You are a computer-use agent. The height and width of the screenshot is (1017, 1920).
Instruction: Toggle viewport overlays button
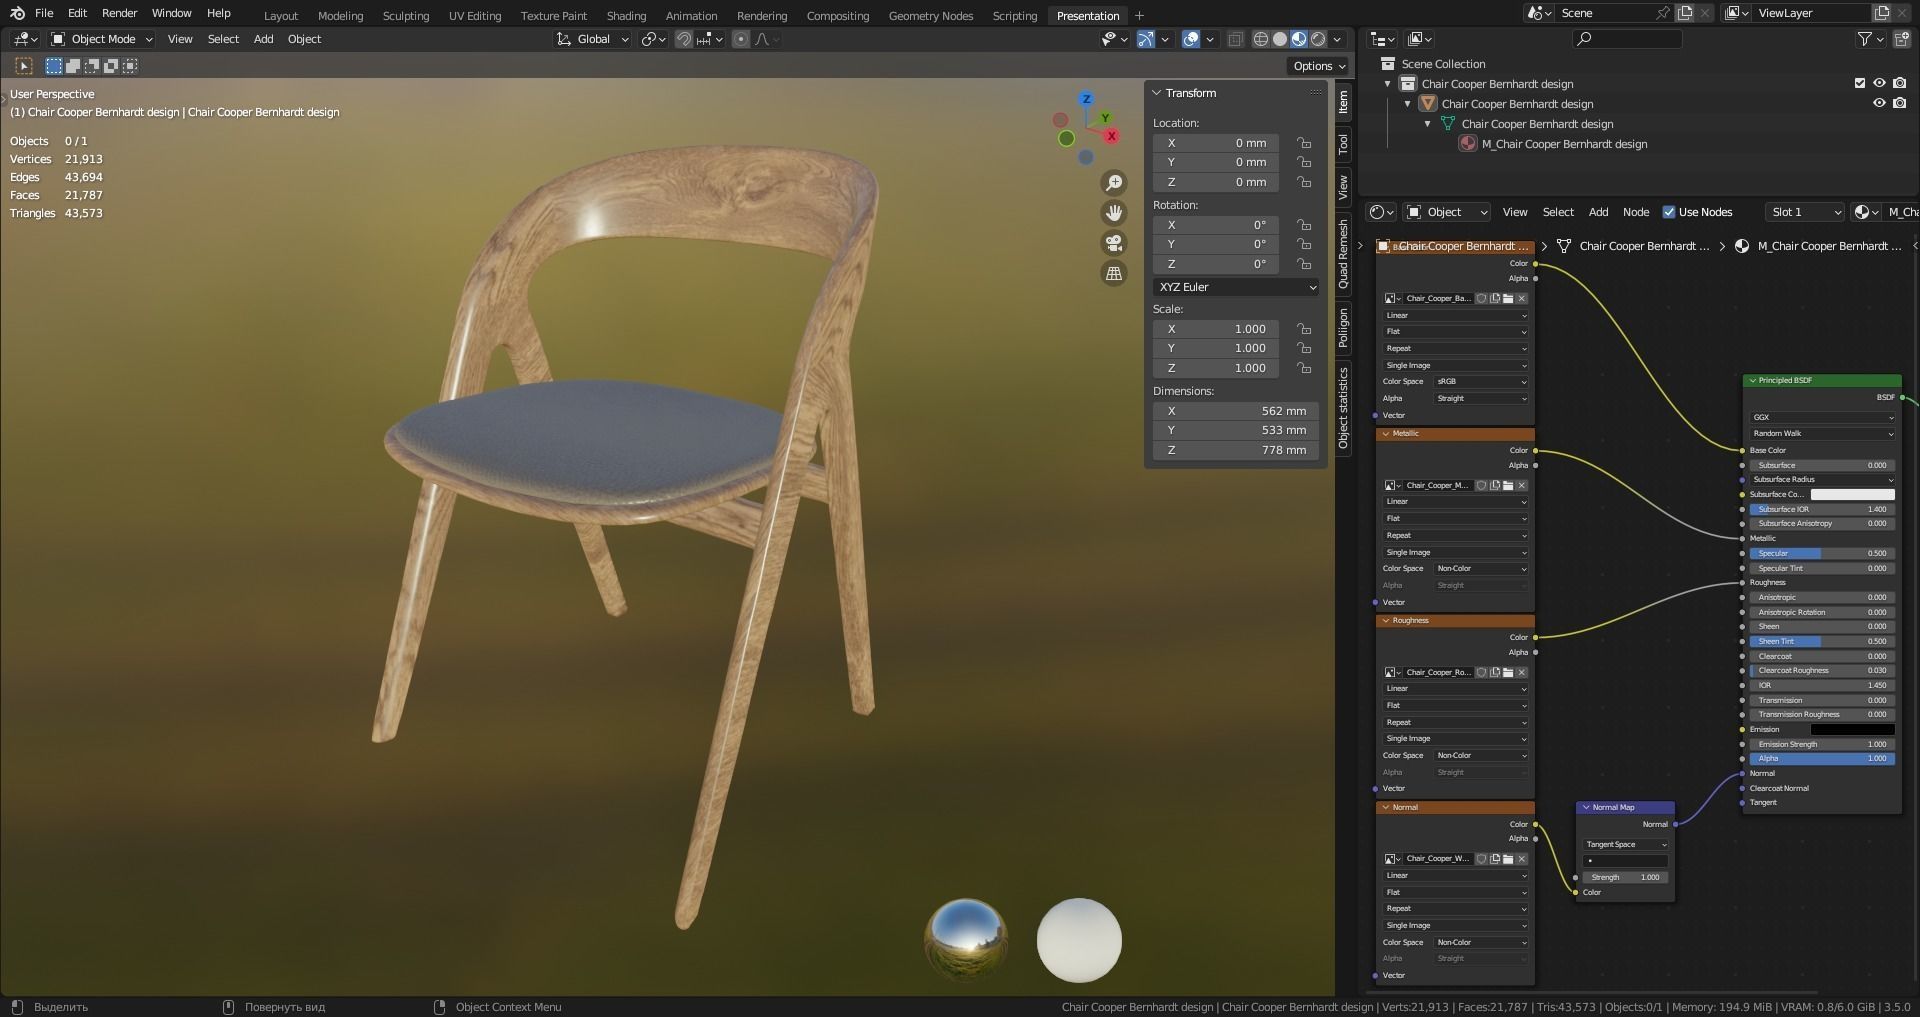pyautogui.click(x=1191, y=39)
